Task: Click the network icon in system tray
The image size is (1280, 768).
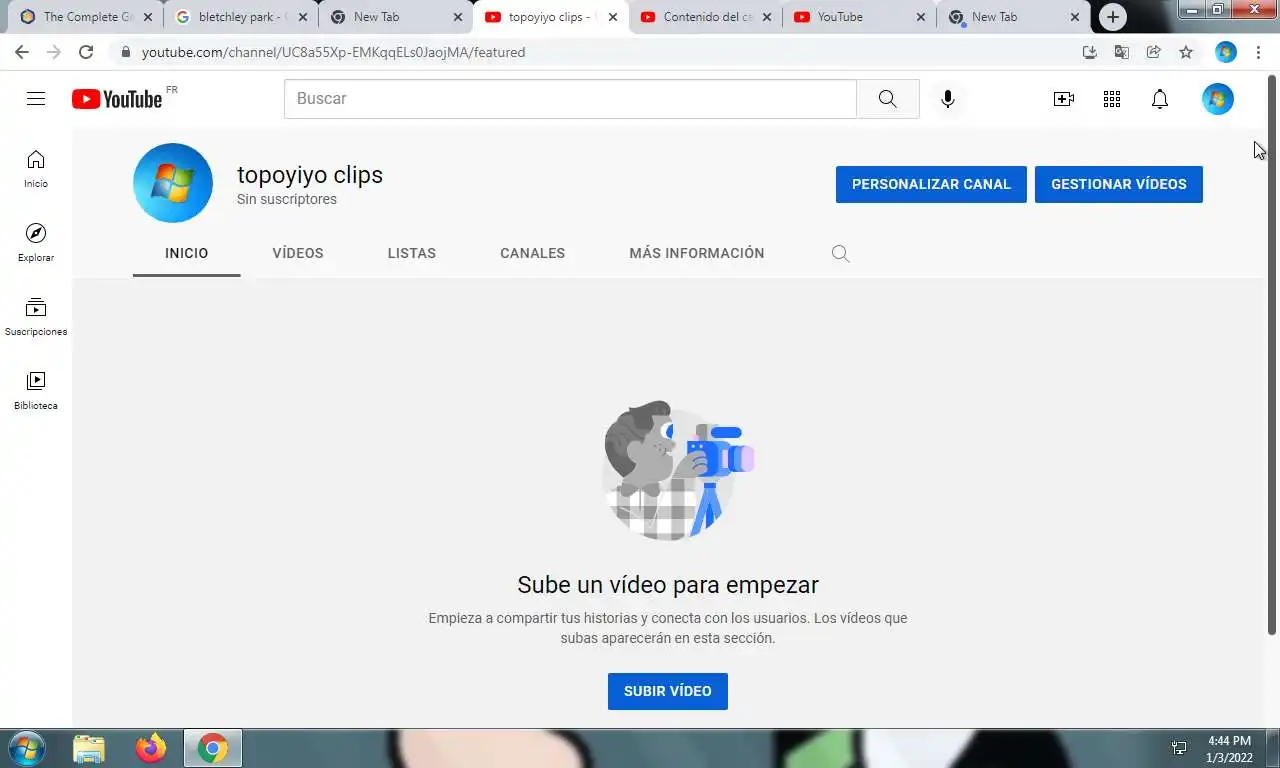Action: tap(1179, 748)
